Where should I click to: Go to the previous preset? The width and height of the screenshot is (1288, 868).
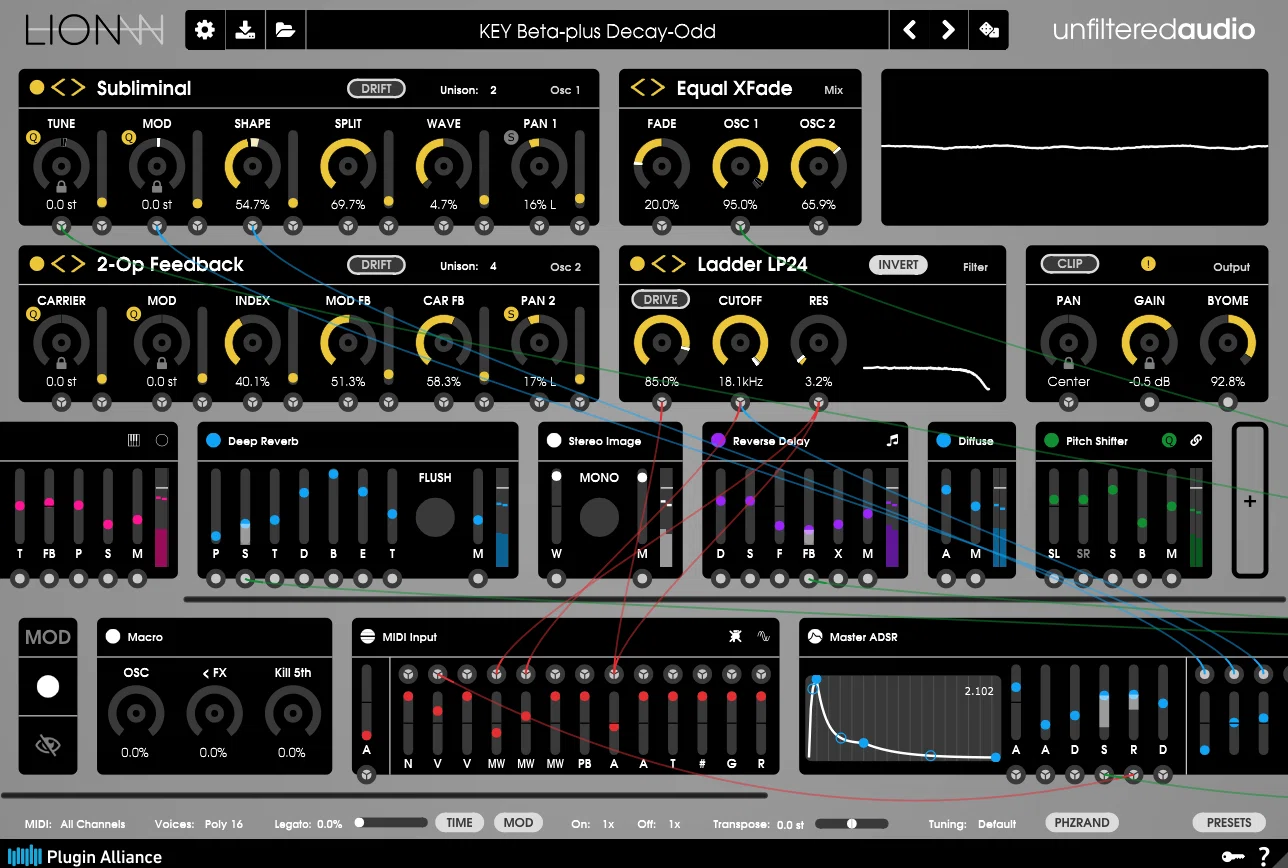[x=910, y=30]
